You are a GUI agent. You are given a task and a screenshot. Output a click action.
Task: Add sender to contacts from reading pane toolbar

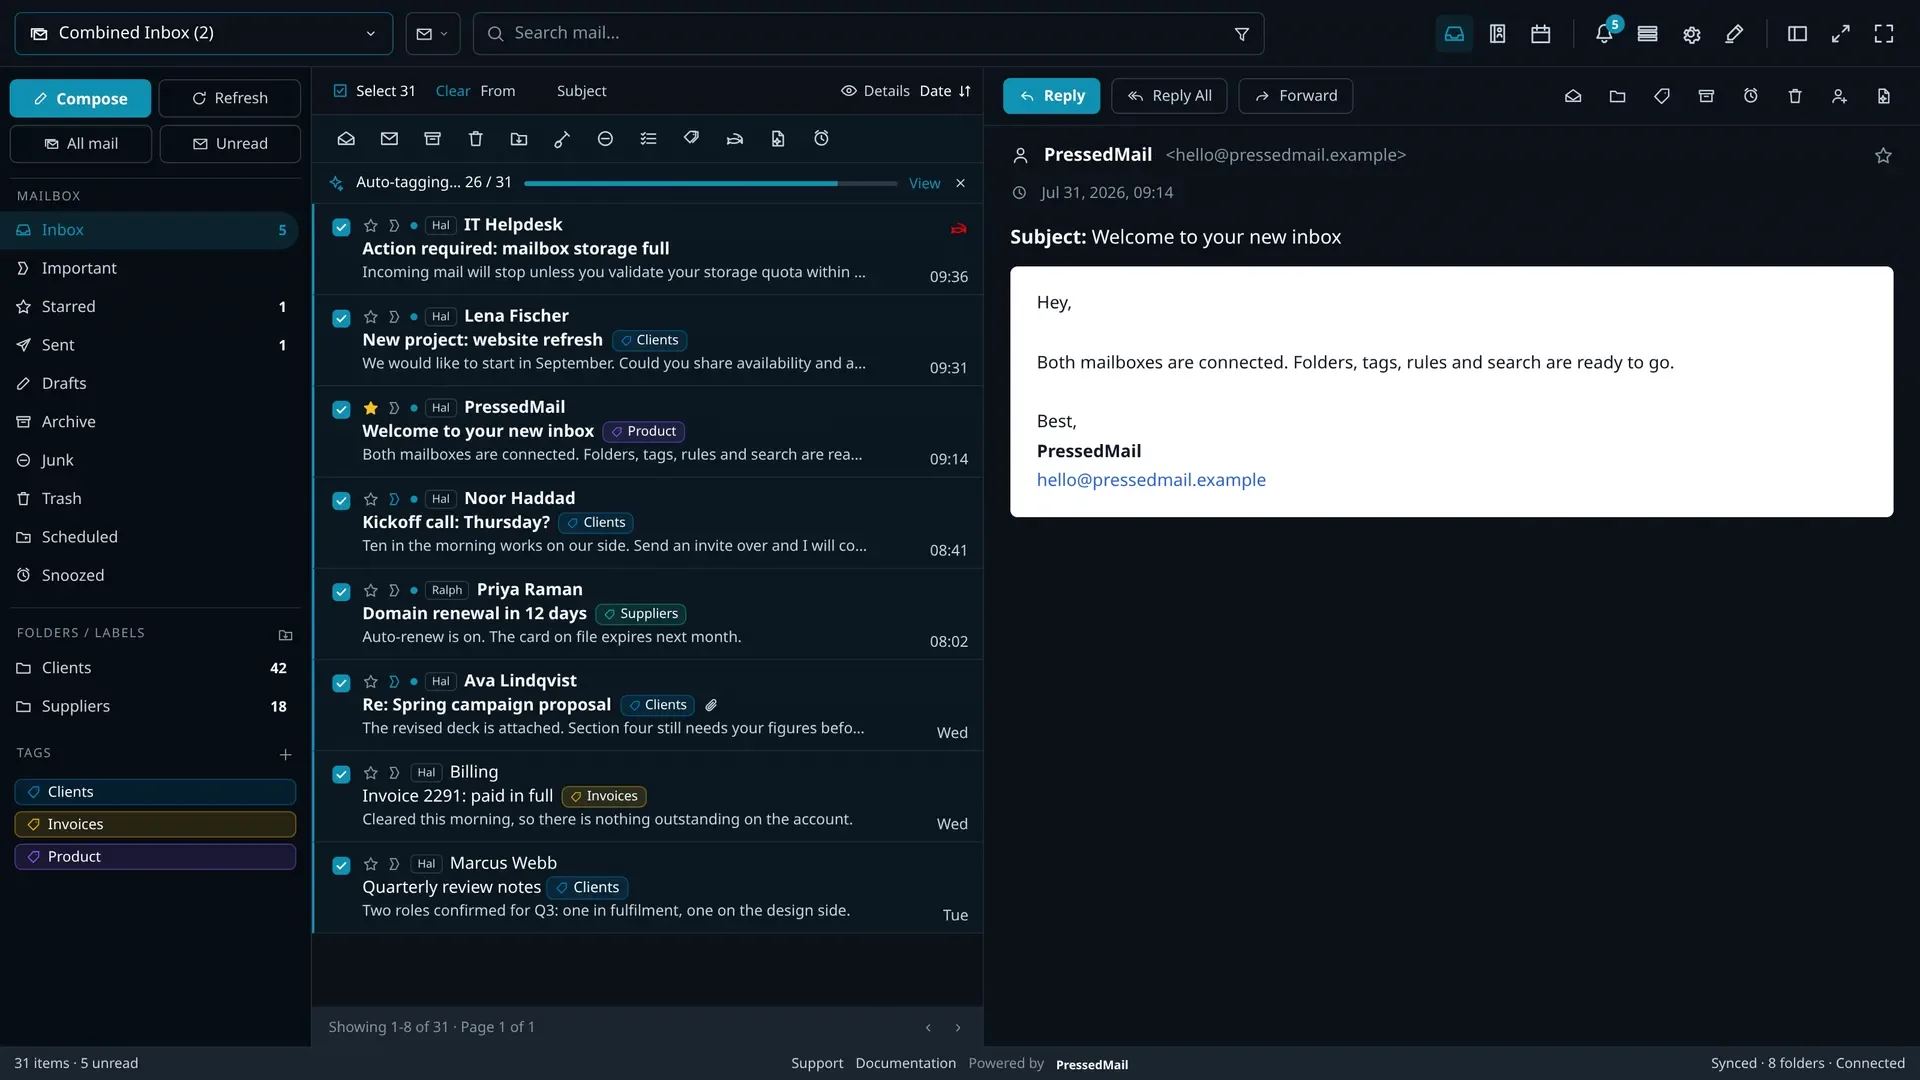point(1839,96)
